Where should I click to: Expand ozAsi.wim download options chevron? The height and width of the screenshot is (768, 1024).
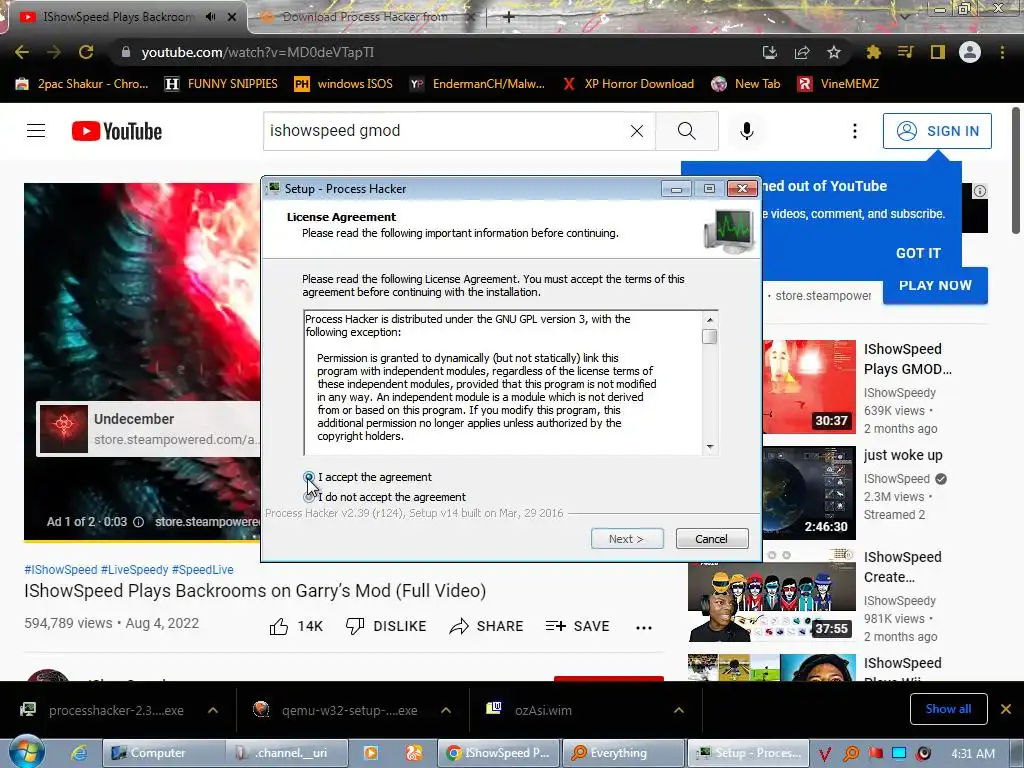coord(679,710)
